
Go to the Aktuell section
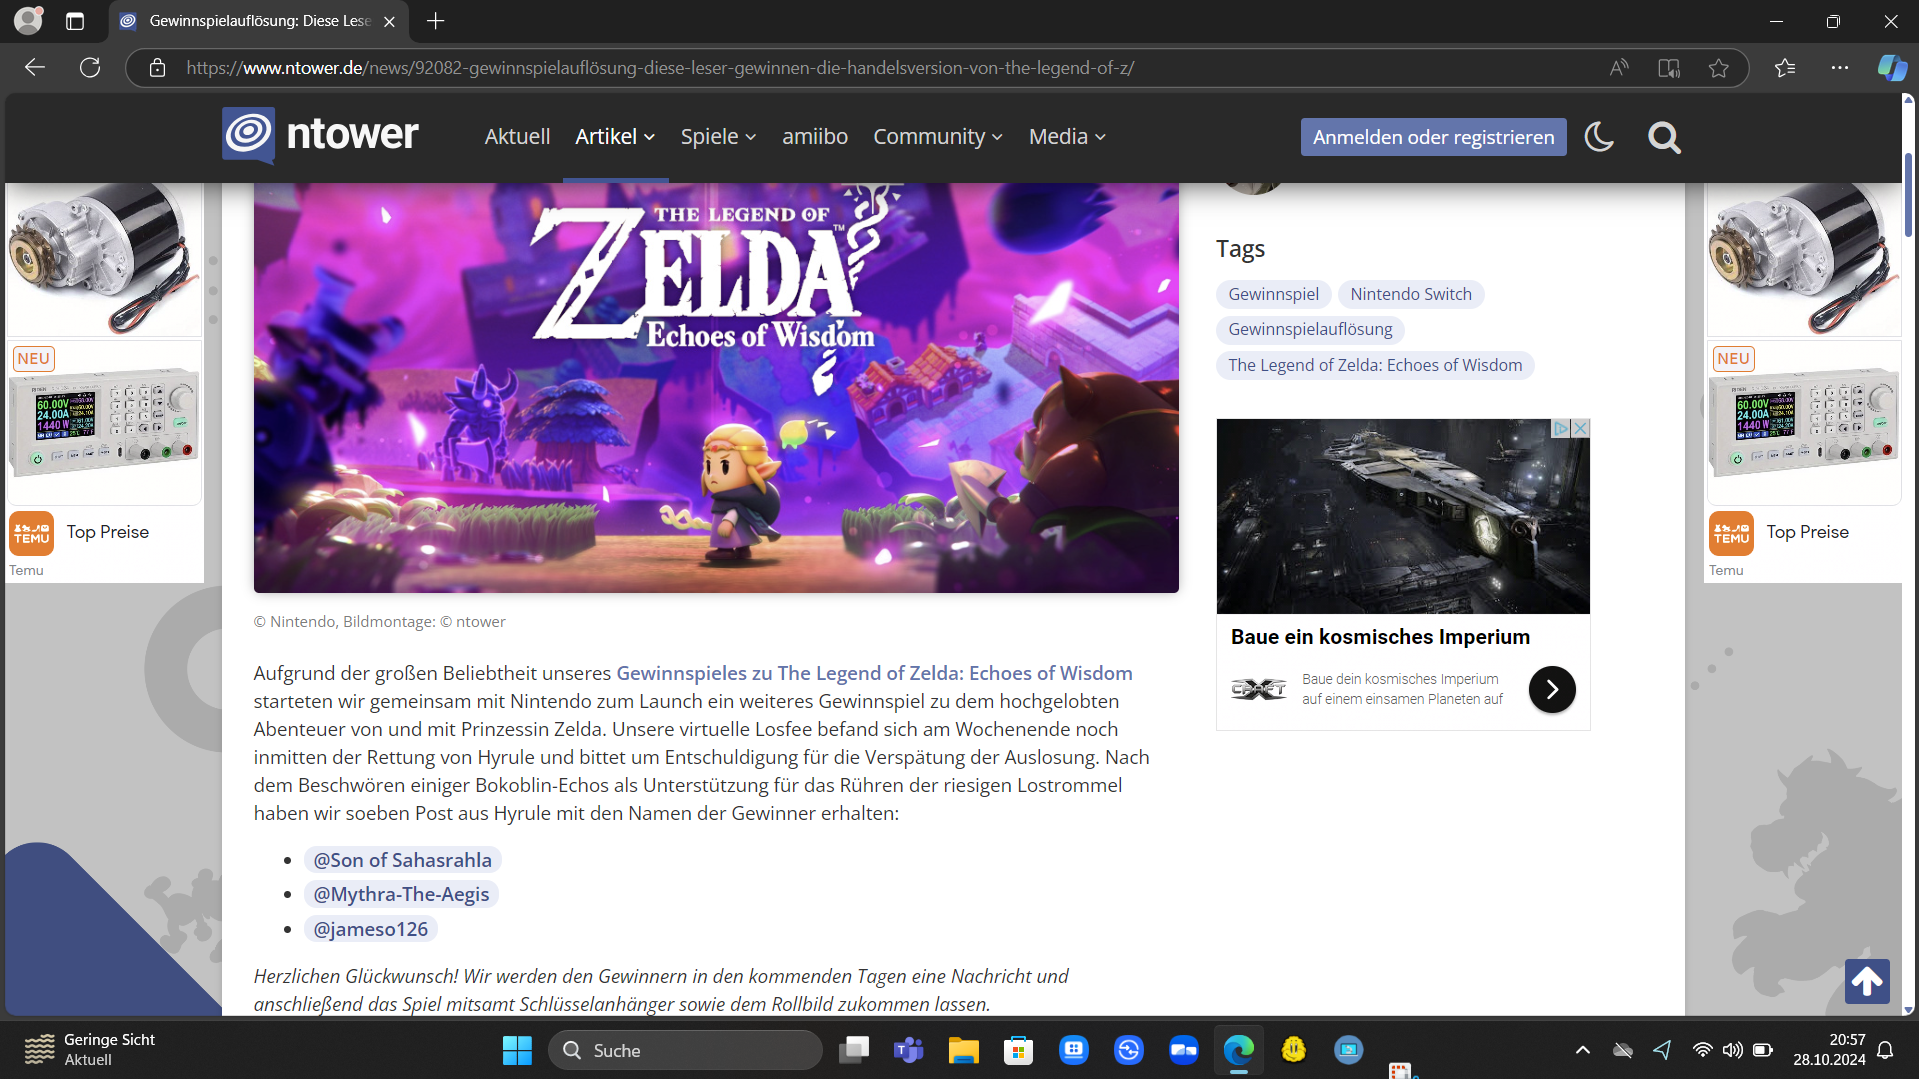tap(517, 137)
